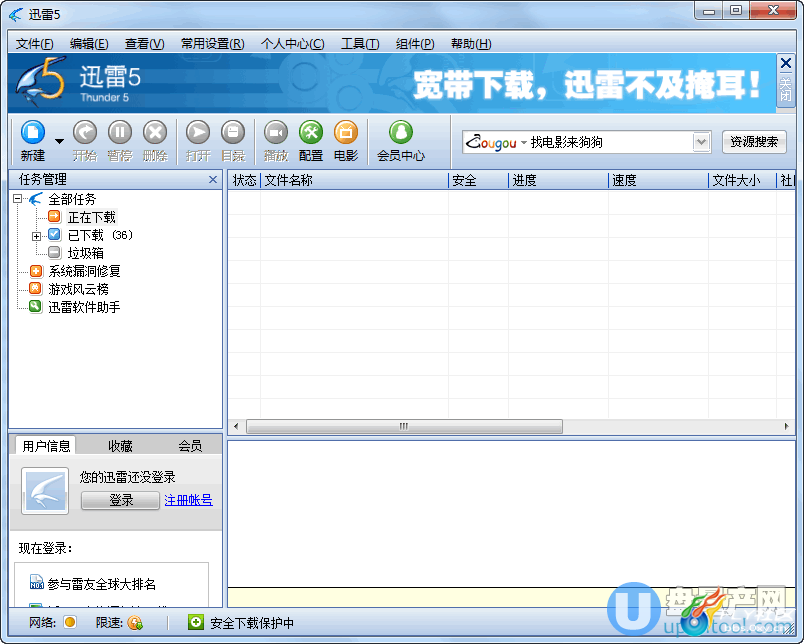This screenshot has width=804, height=644.
Task: Click the 宽带下载 banner ad
Action: tap(588, 84)
